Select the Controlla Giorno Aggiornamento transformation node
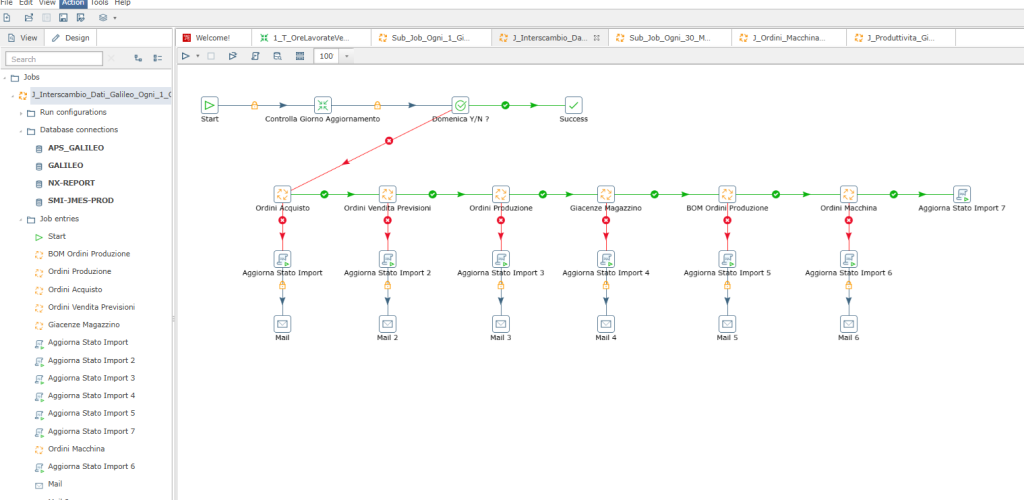1024x500 pixels. pyautogui.click(x=322, y=105)
